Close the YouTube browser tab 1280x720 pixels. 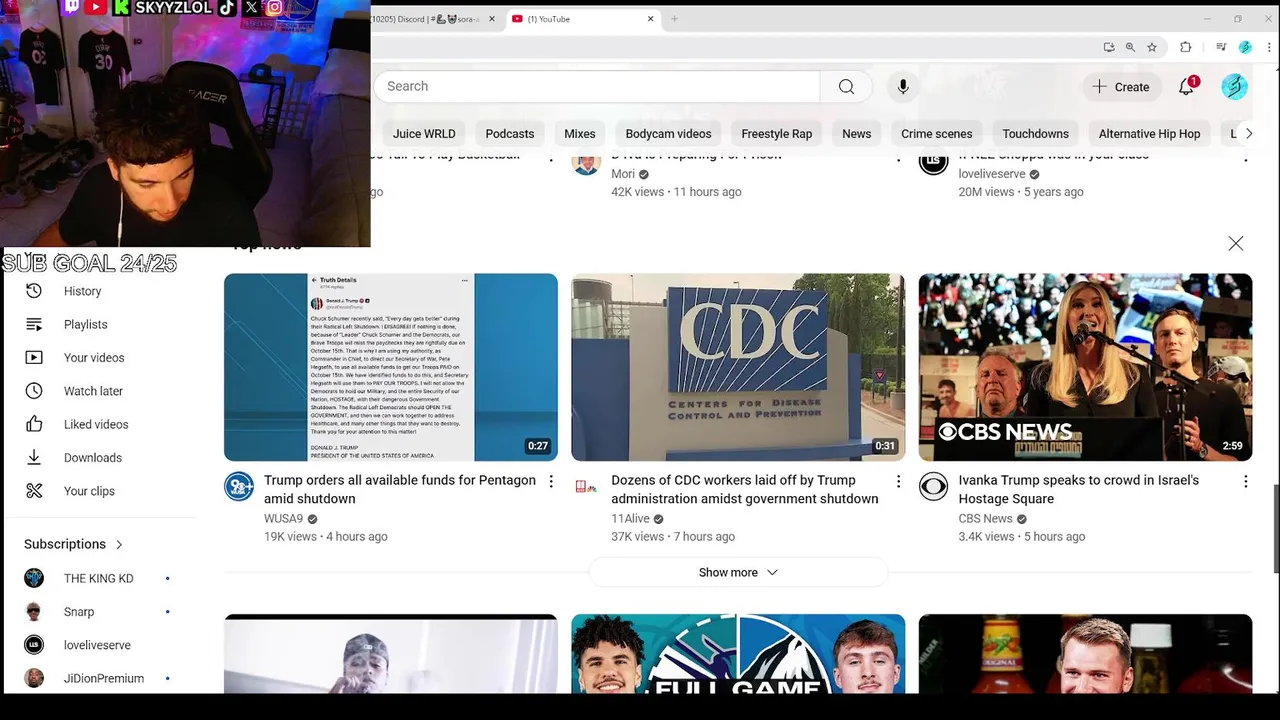(x=651, y=19)
